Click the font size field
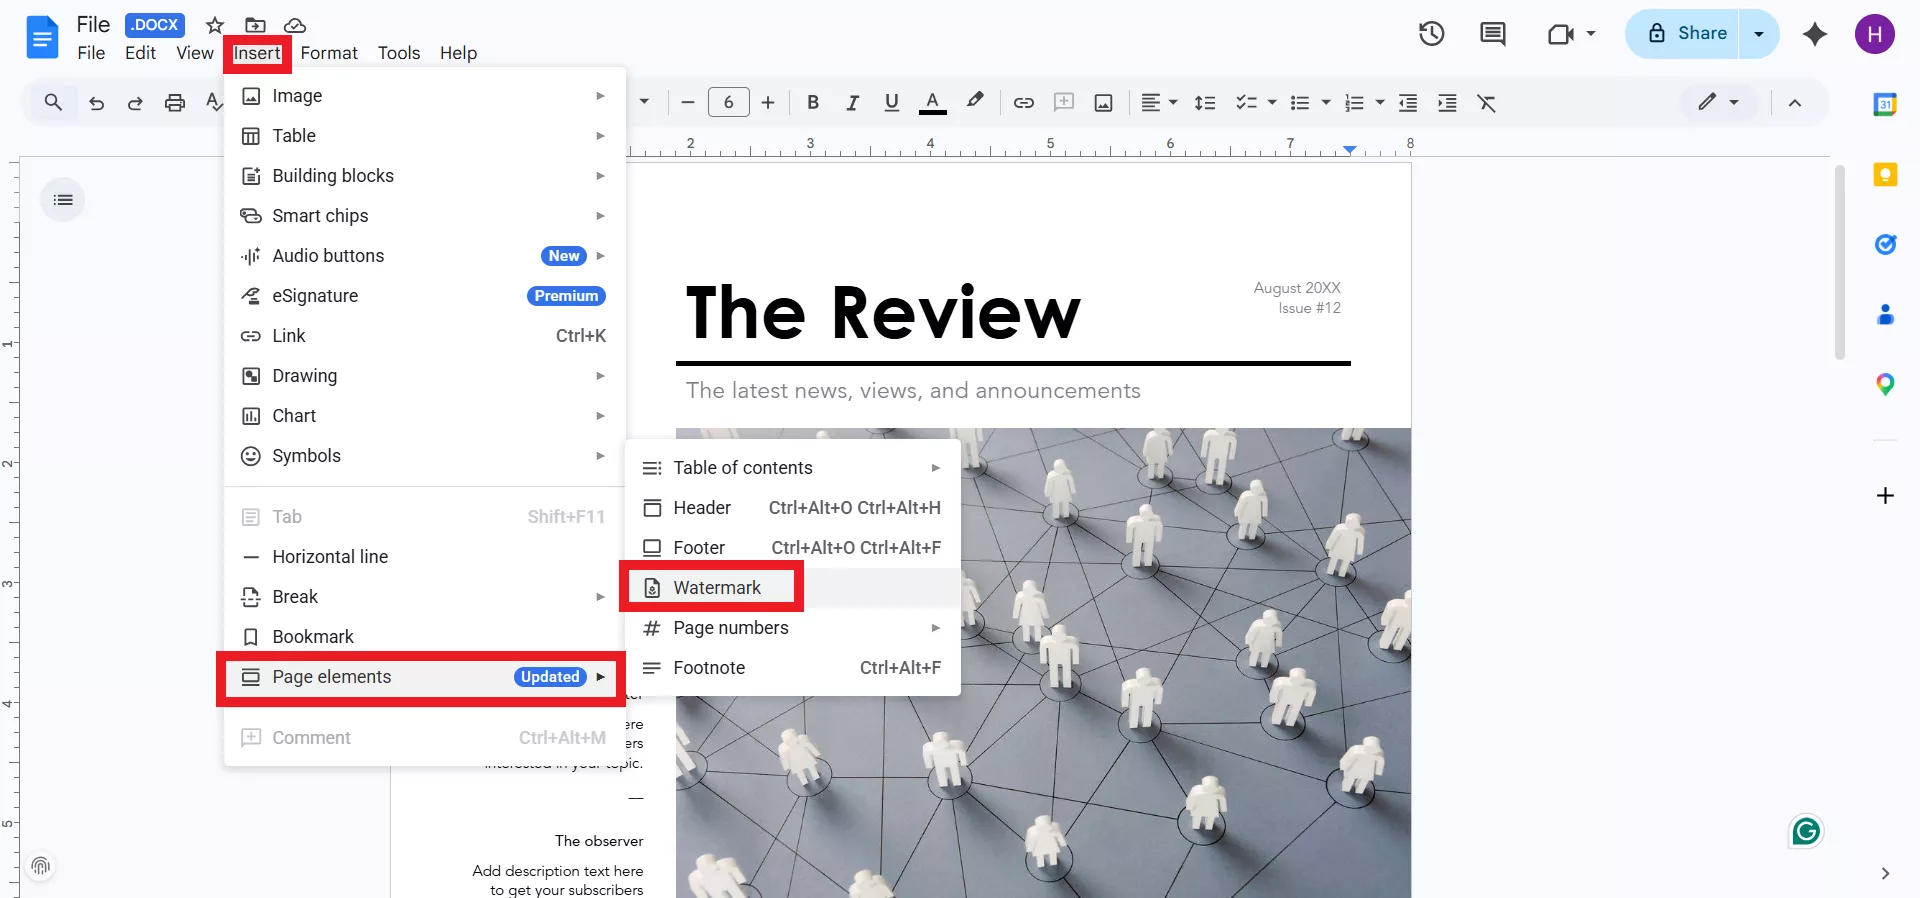Viewport: 1920px width, 898px height. pos(728,102)
